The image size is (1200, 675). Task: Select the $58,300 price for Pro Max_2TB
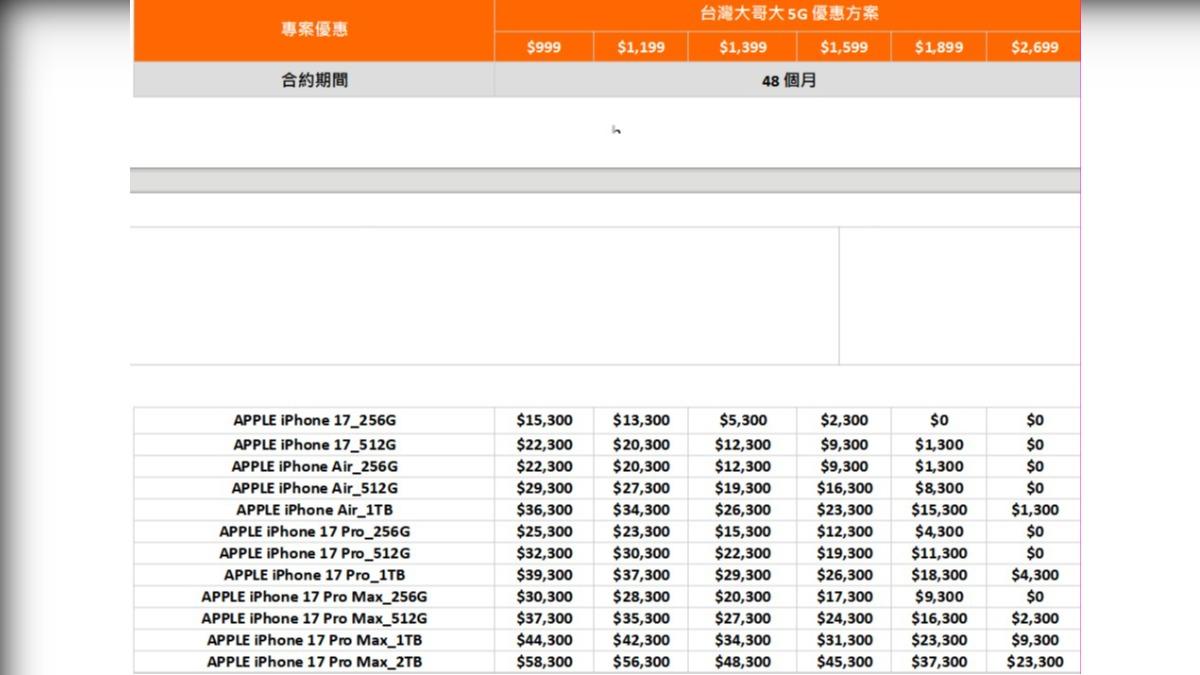[x=544, y=662]
